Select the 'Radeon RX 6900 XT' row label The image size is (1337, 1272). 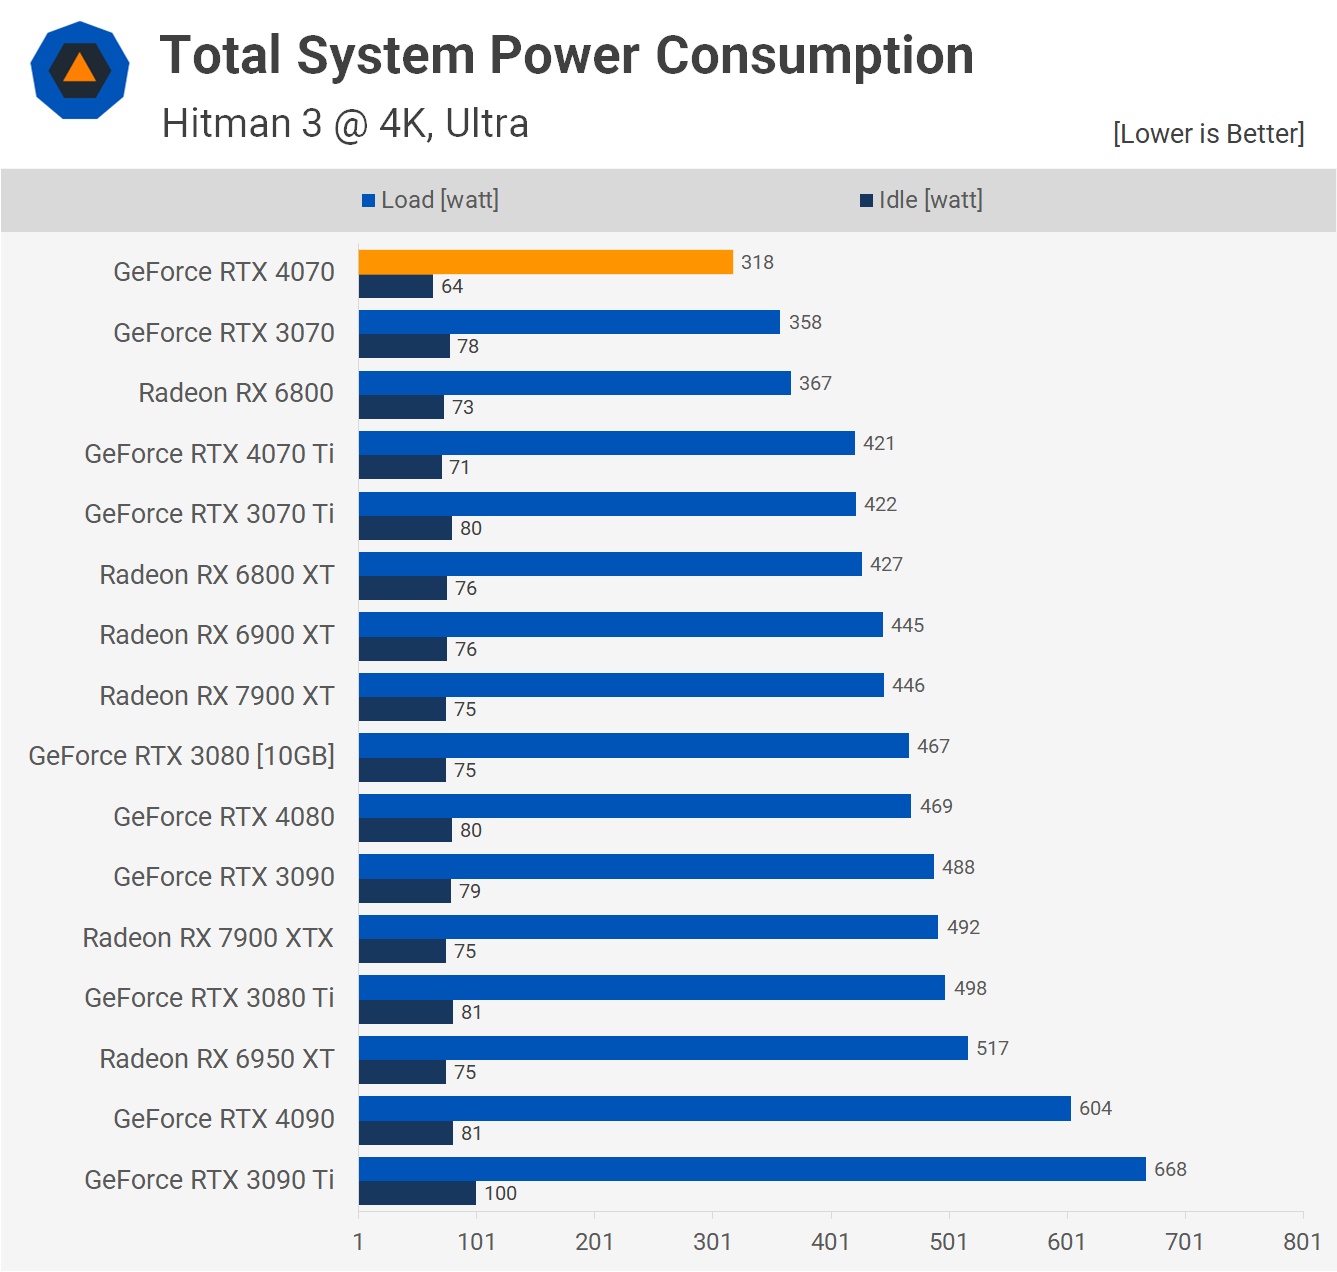(217, 635)
